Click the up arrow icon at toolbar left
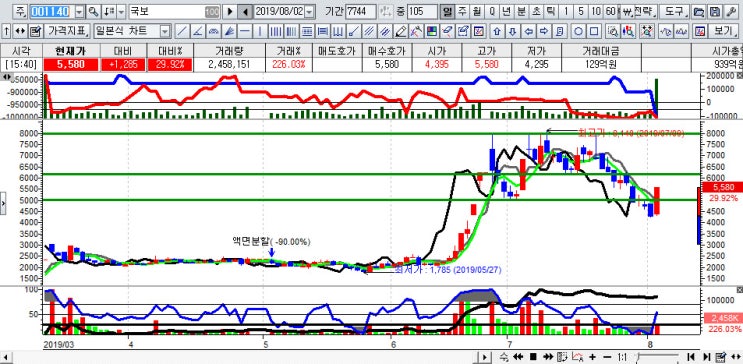This screenshot has height=364, width=743. pos(7,32)
